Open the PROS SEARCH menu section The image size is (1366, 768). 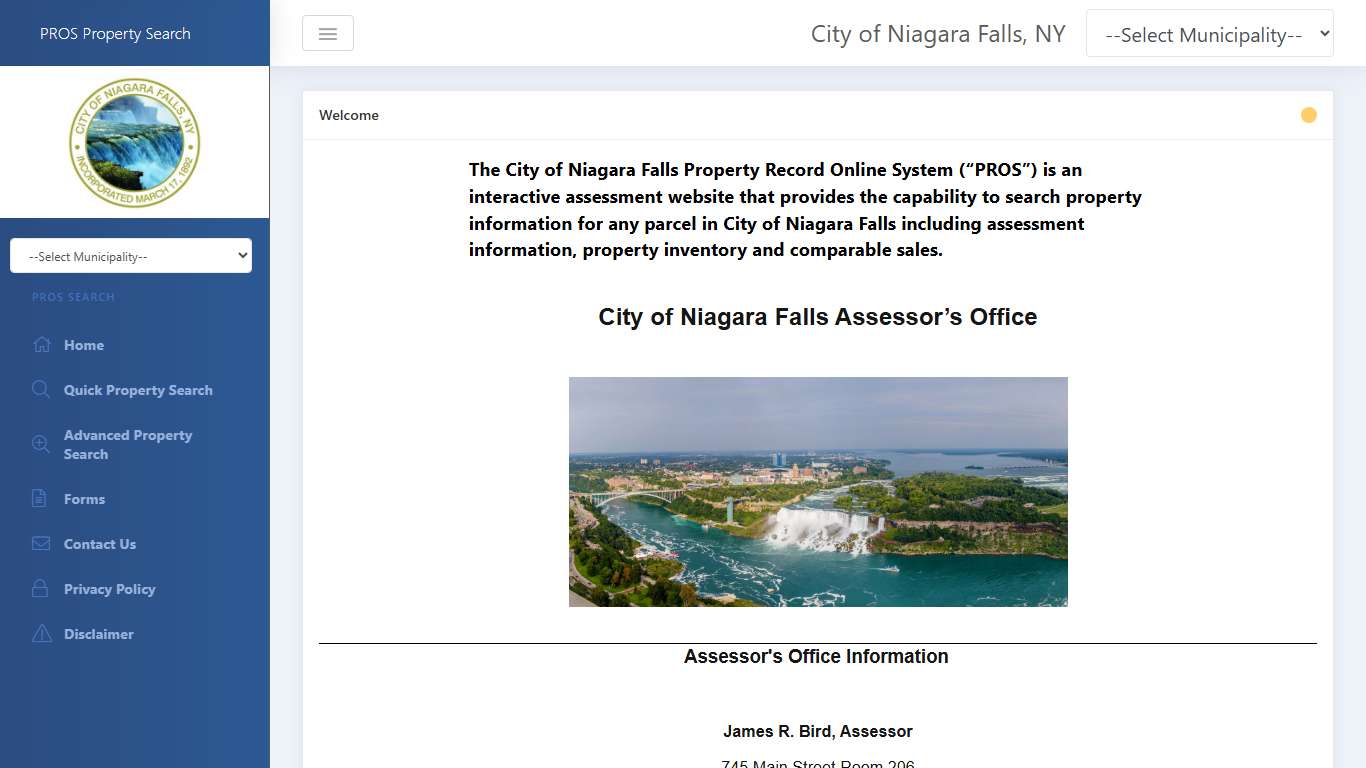point(73,297)
